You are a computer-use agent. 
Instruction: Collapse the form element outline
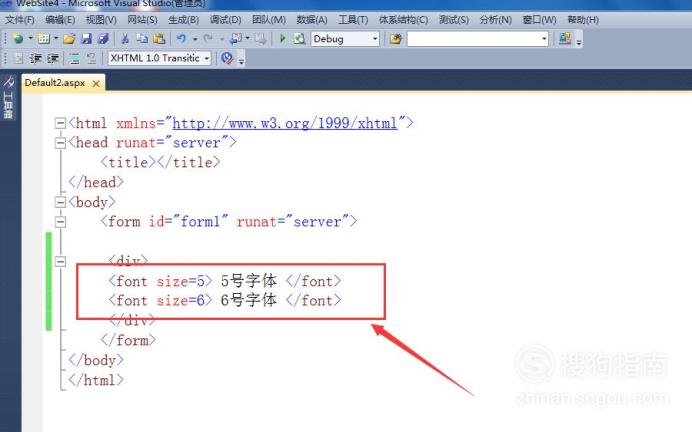coord(60,222)
